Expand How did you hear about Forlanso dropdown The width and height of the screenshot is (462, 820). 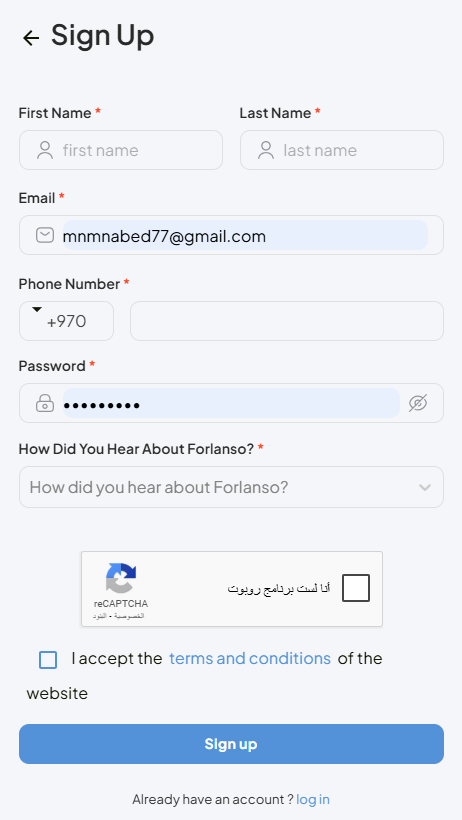pyautogui.click(x=231, y=487)
